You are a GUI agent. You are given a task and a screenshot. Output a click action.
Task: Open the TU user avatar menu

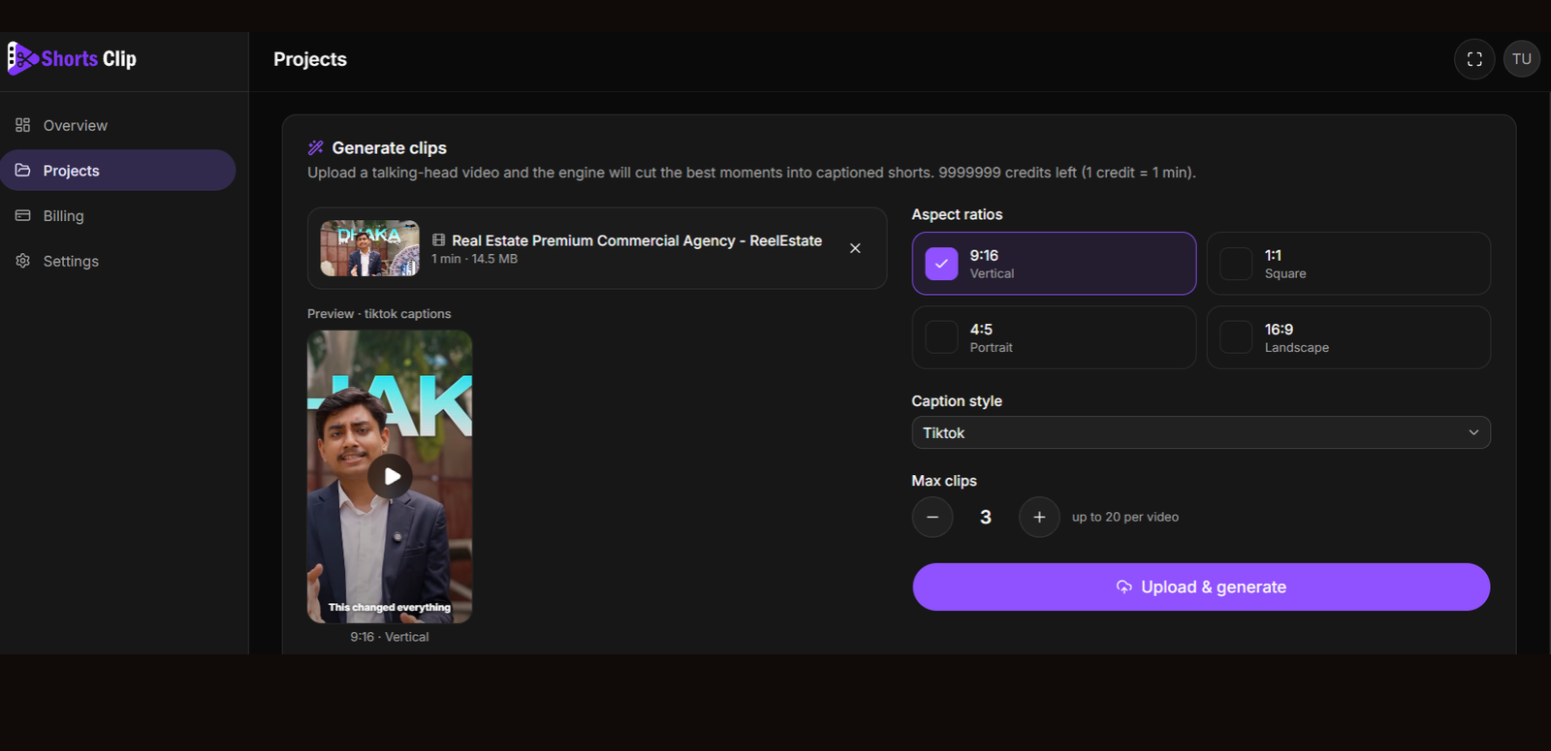(x=1521, y=59)
